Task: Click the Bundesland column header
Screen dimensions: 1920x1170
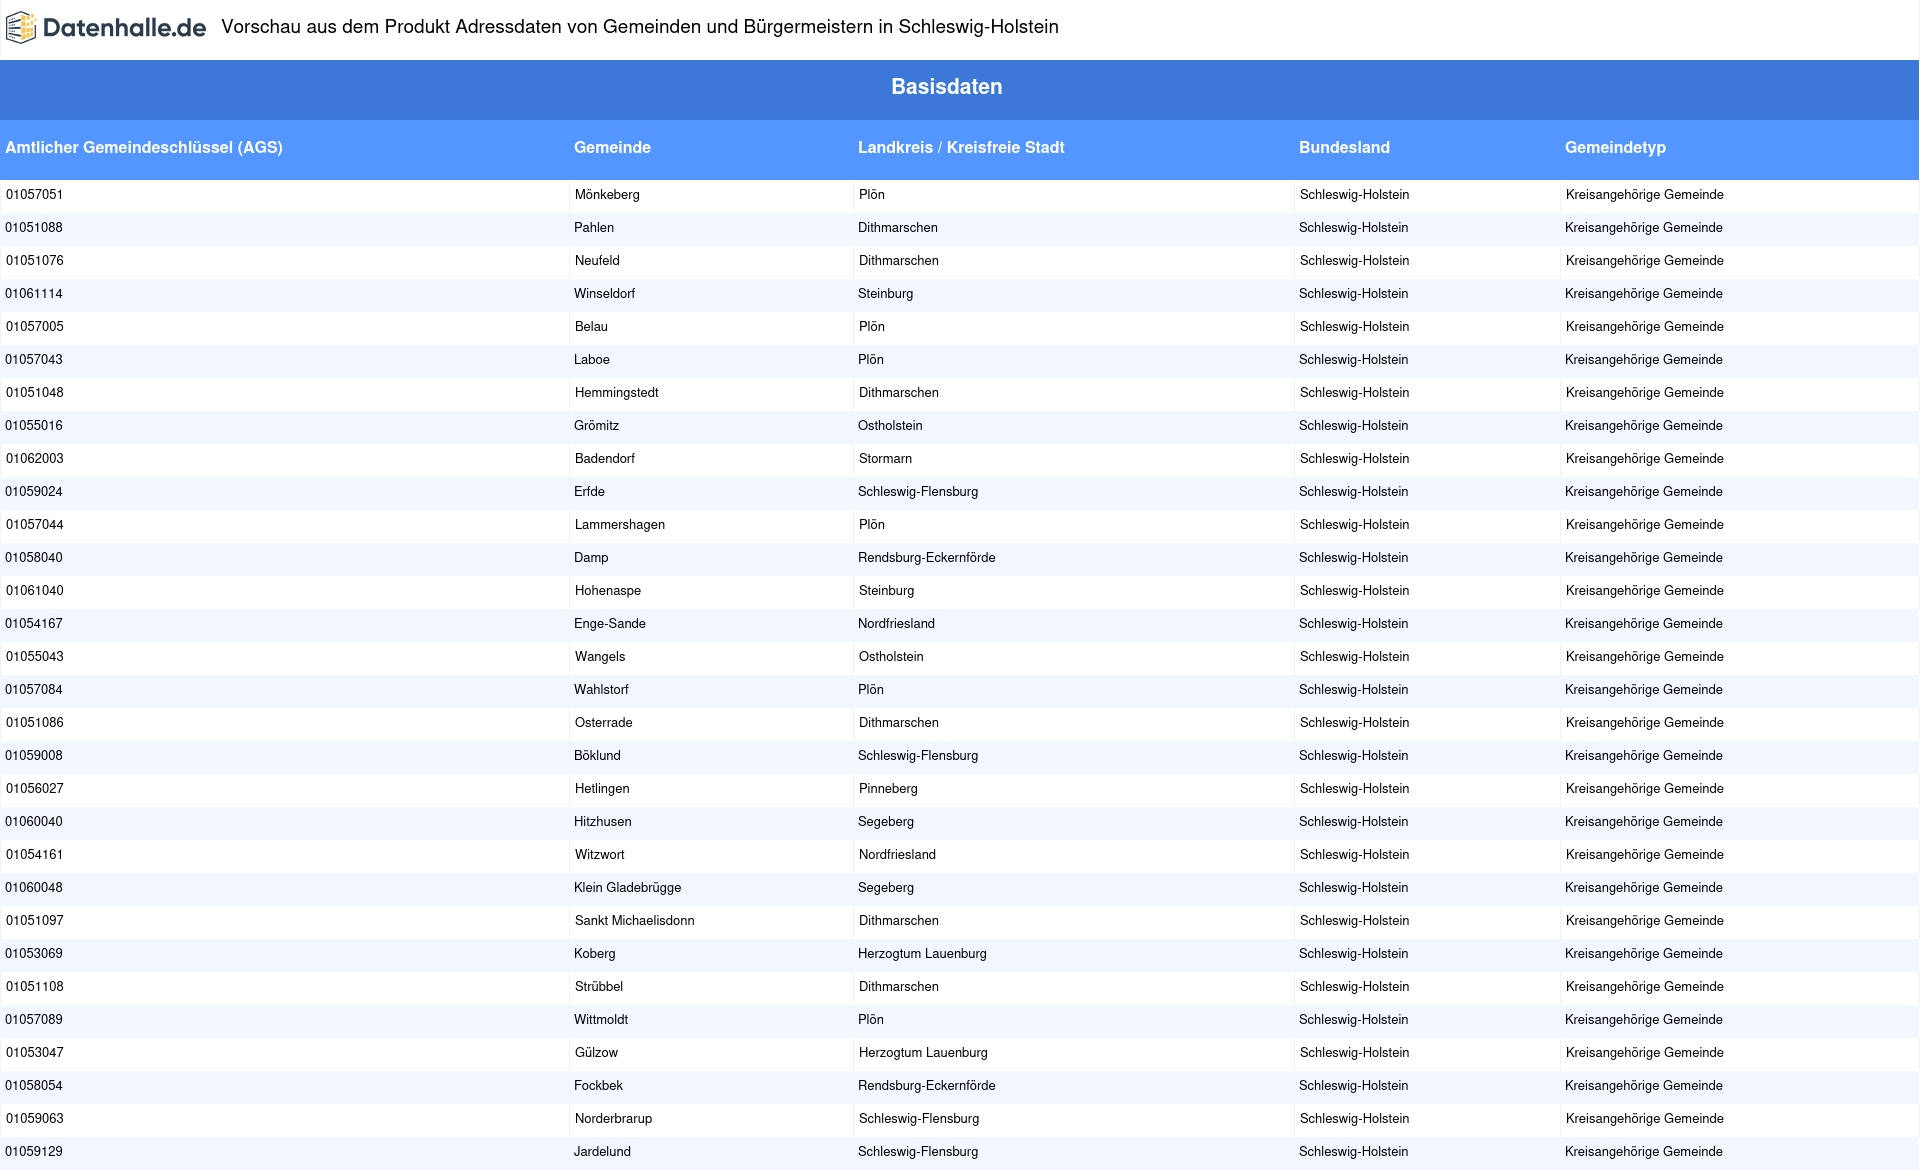Action: [x=1344, y=147]
